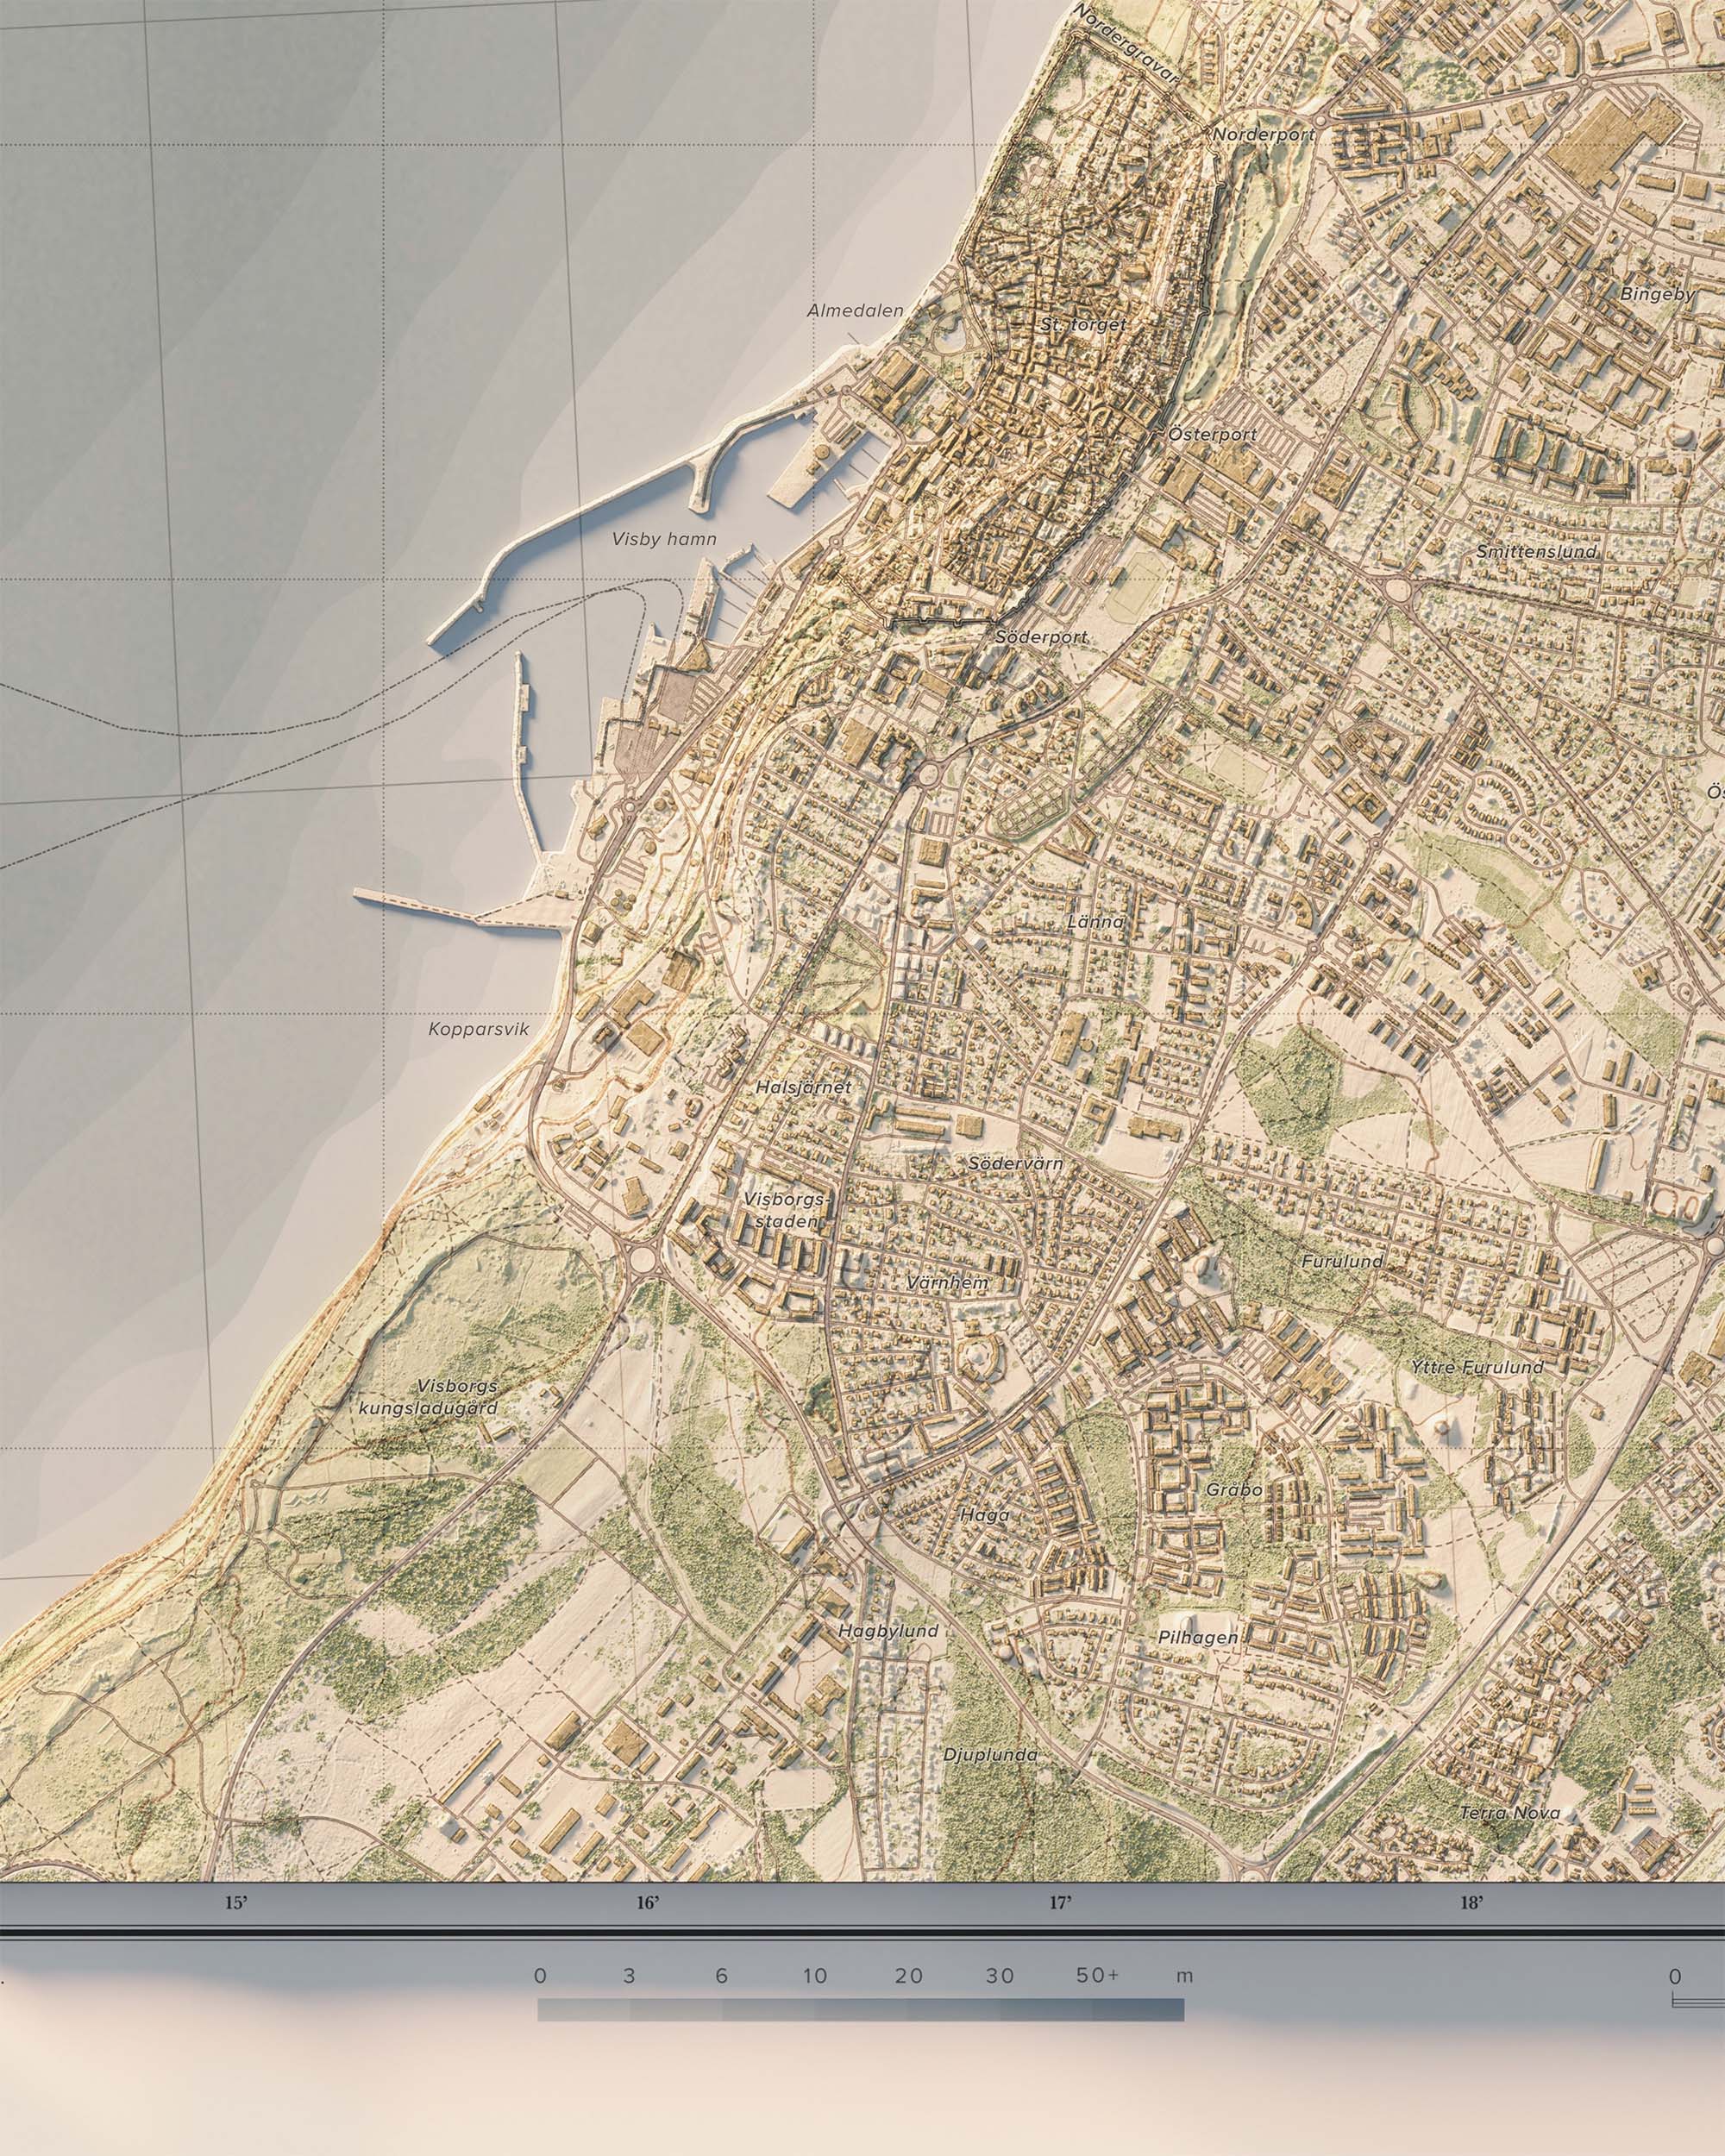Click the Norderport gate label

[1264, 134]
